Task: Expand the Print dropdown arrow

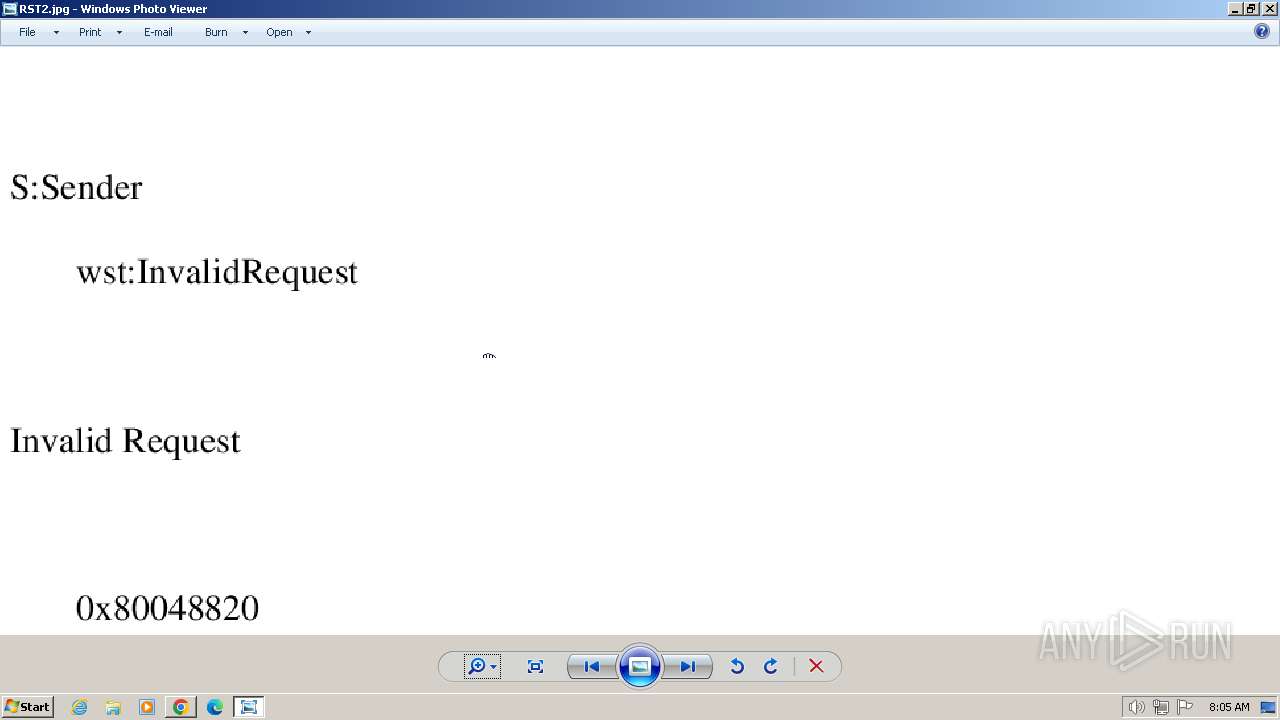Action: [x=119, y=33]
